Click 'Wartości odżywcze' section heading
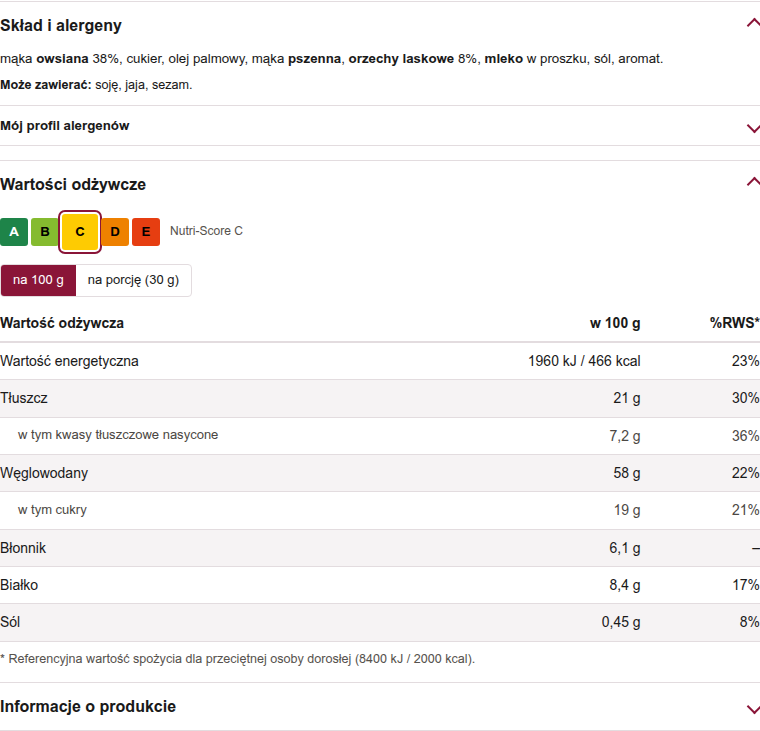 coord(73,184)
